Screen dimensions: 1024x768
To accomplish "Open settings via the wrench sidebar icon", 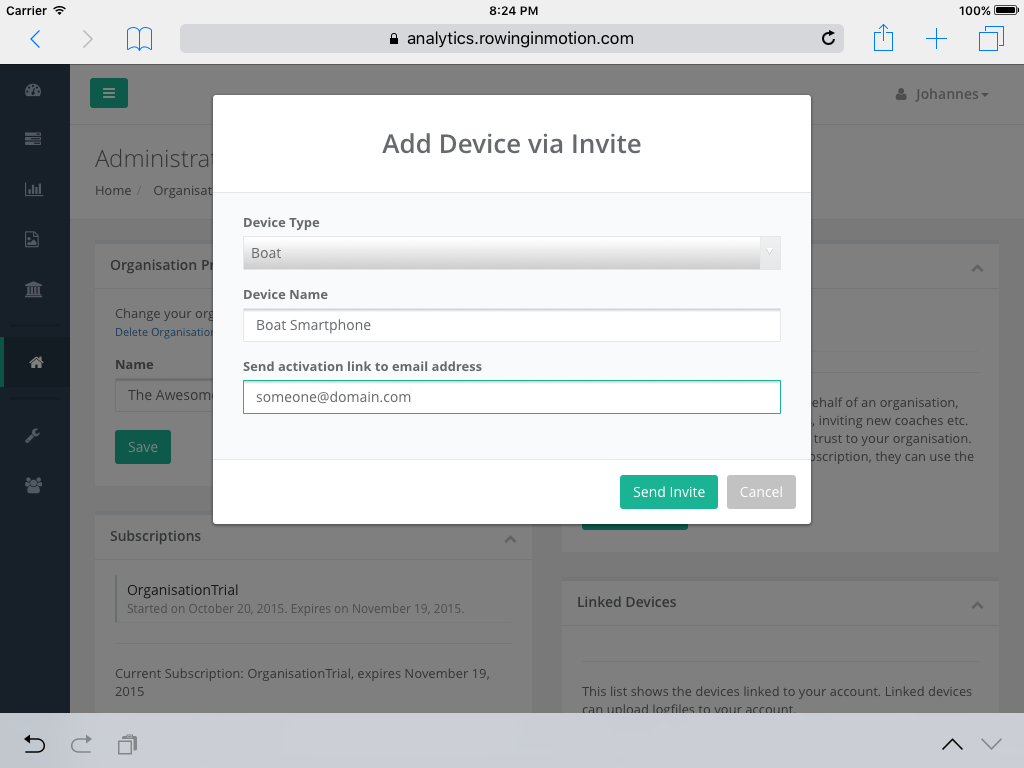I will pos(33,435).
